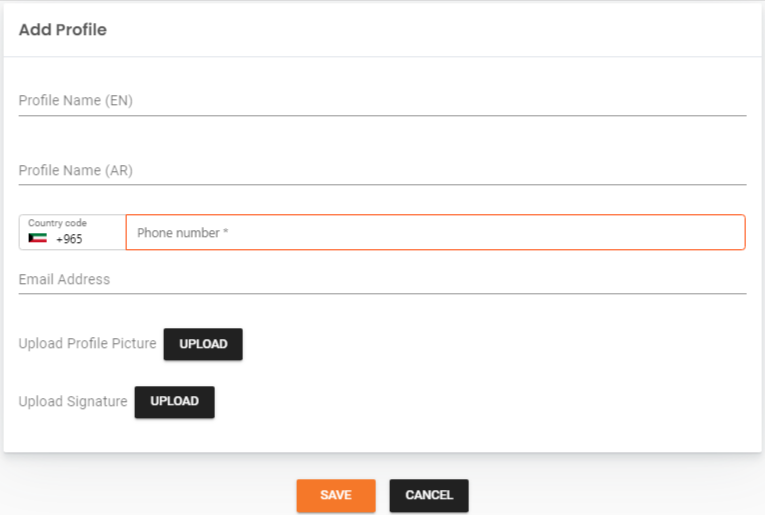Cancel adding the profile
Viewport: 765px width, 515px height.
[x=429, y=495]
